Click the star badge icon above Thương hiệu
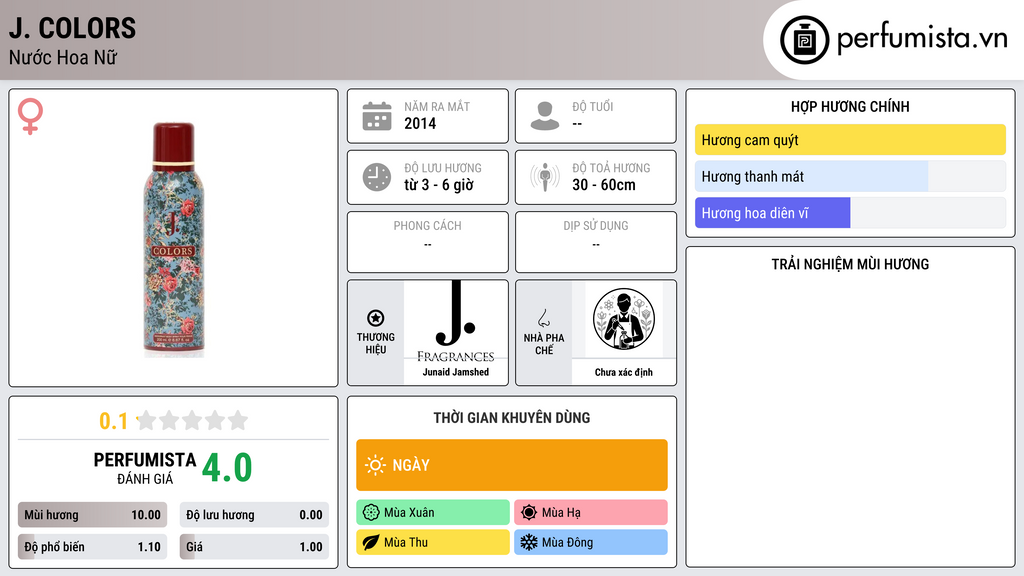The height and width of the screenshot is (576, 1024). (x=376, y=318)
